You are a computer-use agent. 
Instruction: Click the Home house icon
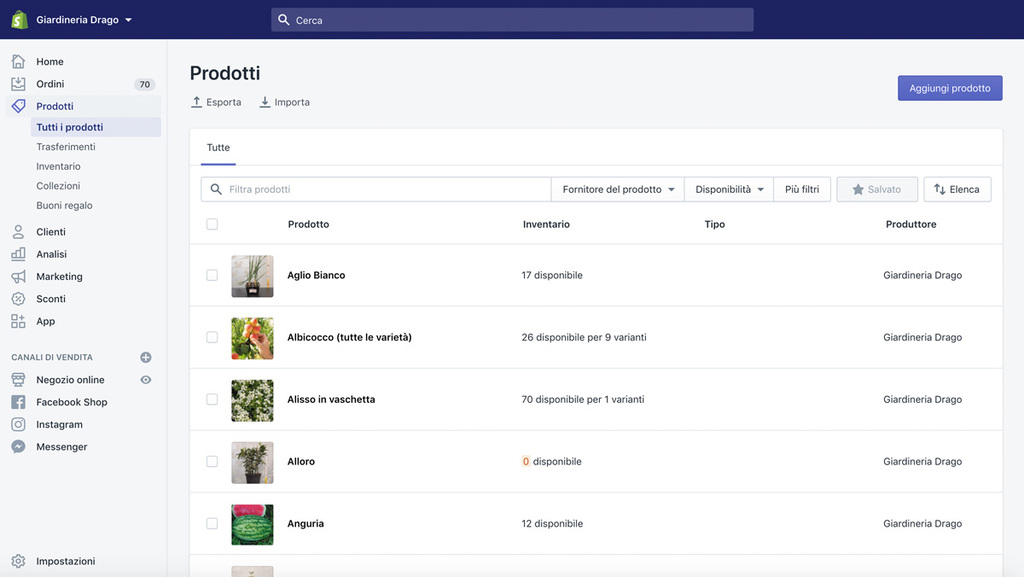click(x=18, y=61)
